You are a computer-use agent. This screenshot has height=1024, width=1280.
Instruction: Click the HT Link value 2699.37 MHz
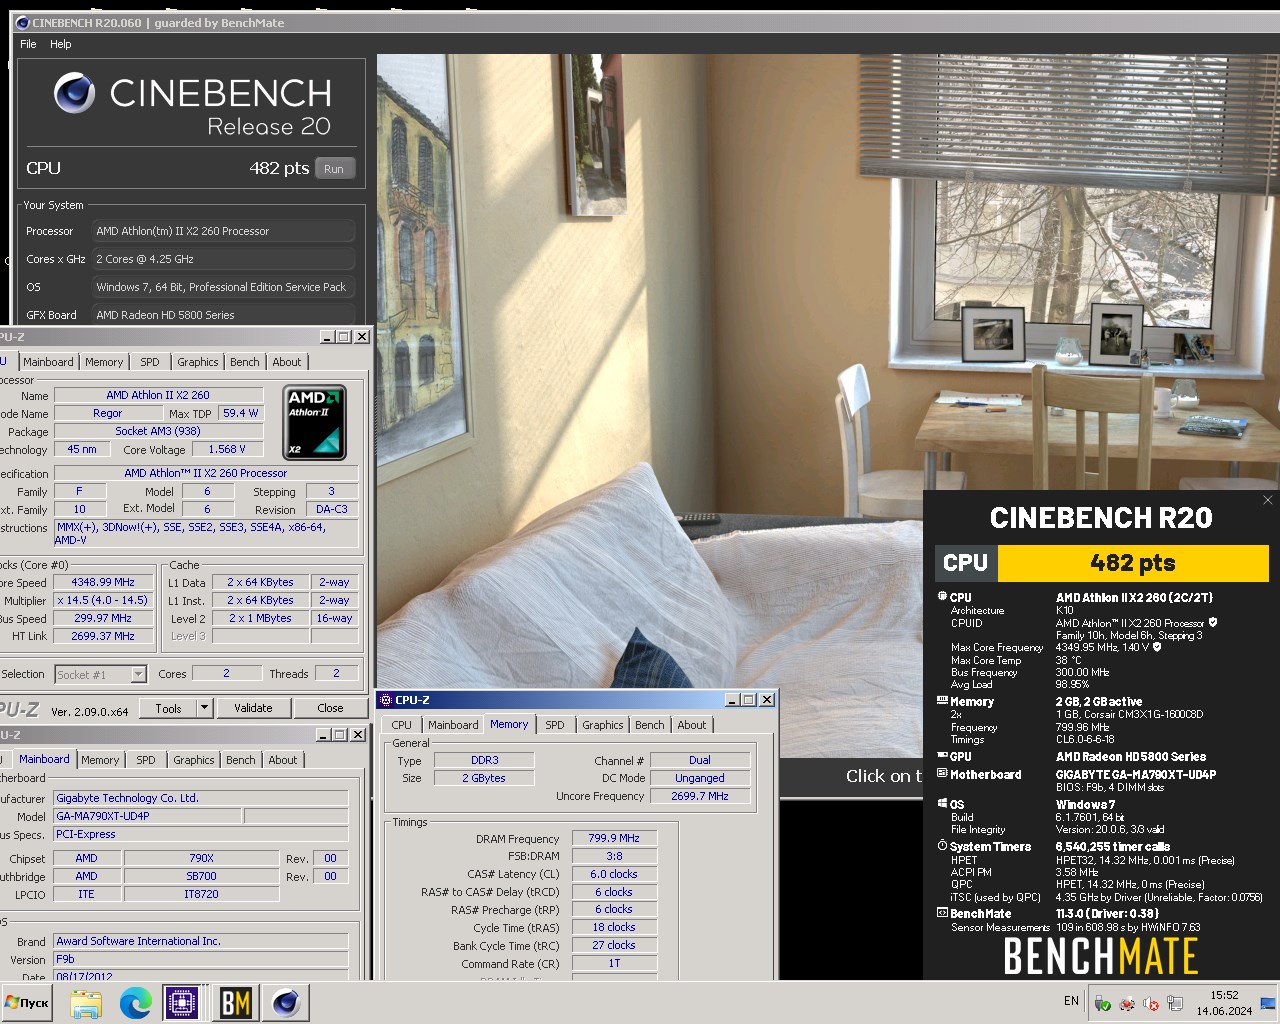click(x=103, y=636)
